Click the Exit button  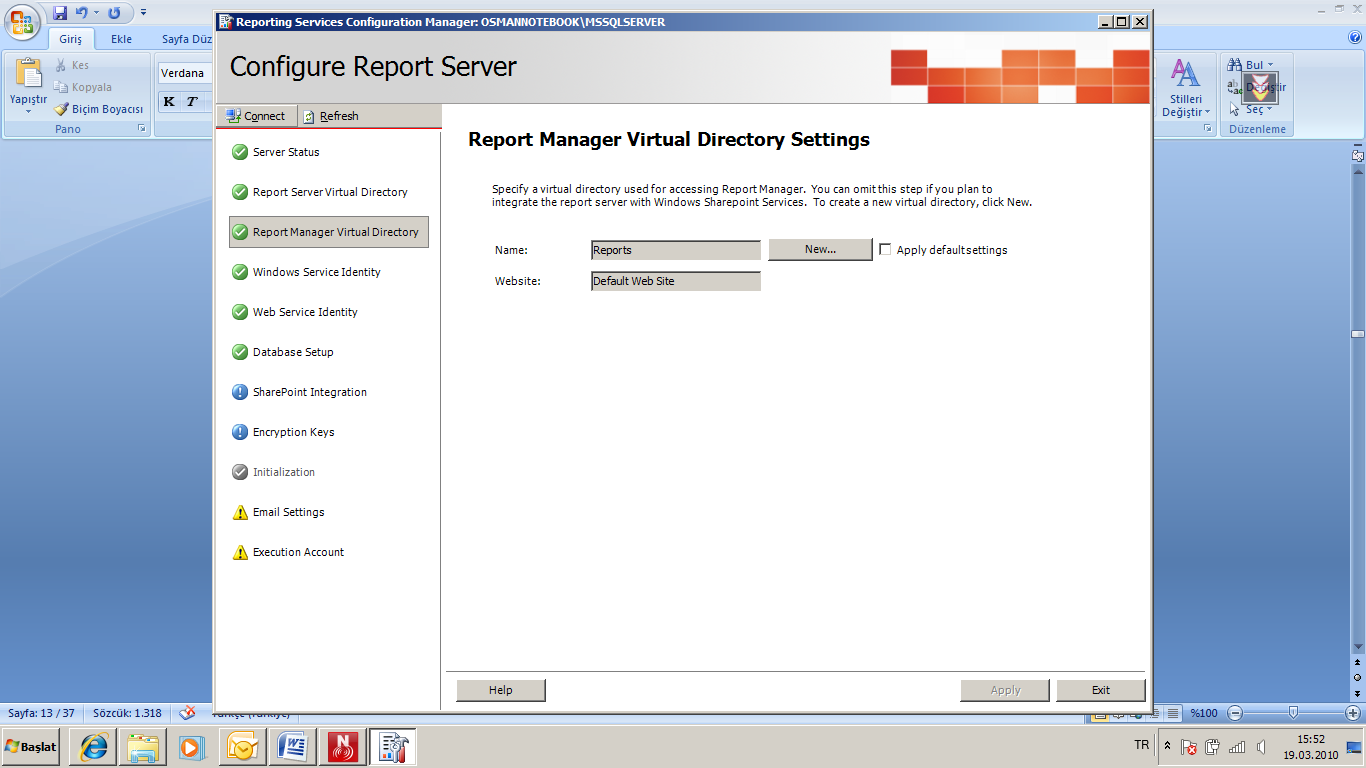point(1101,690)
